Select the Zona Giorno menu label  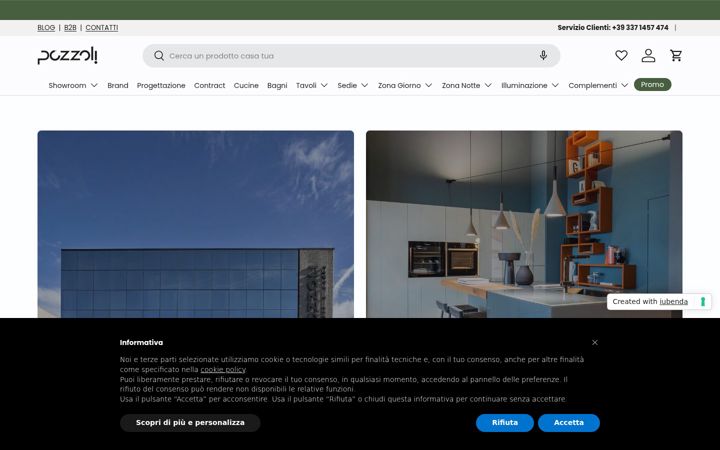click(399, 85)
